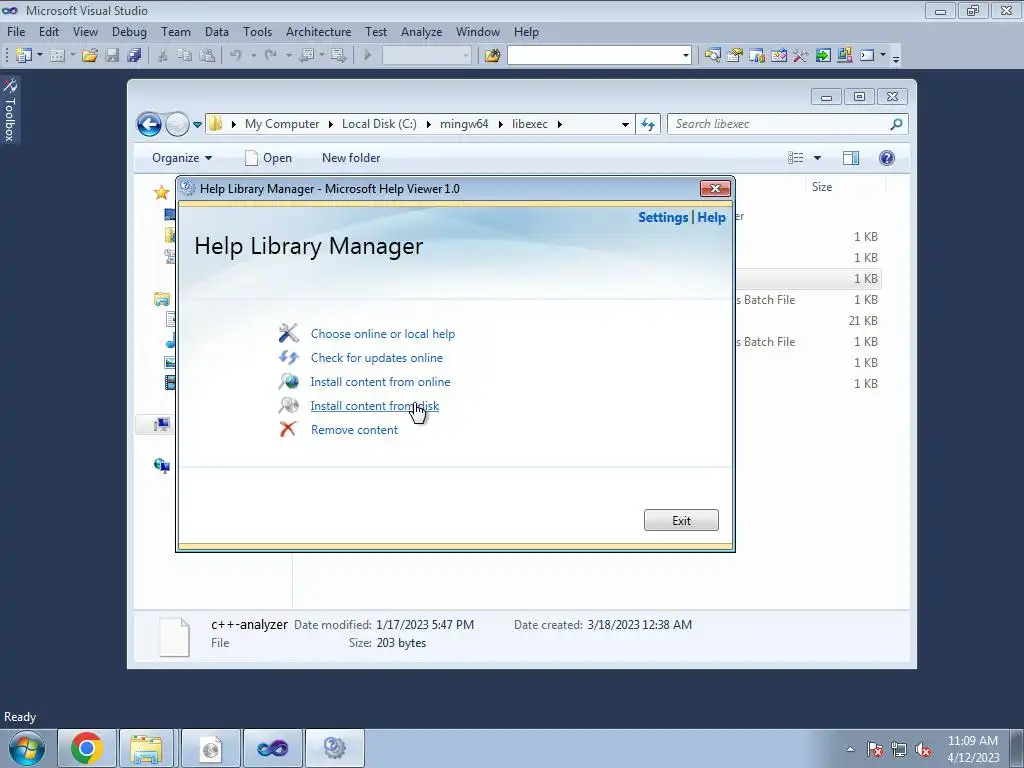This screenshot has width=1024, height=768.
Task: Click the Redo arrow toolbar icon
Action: pyautogui.click(x=270, y=56)
